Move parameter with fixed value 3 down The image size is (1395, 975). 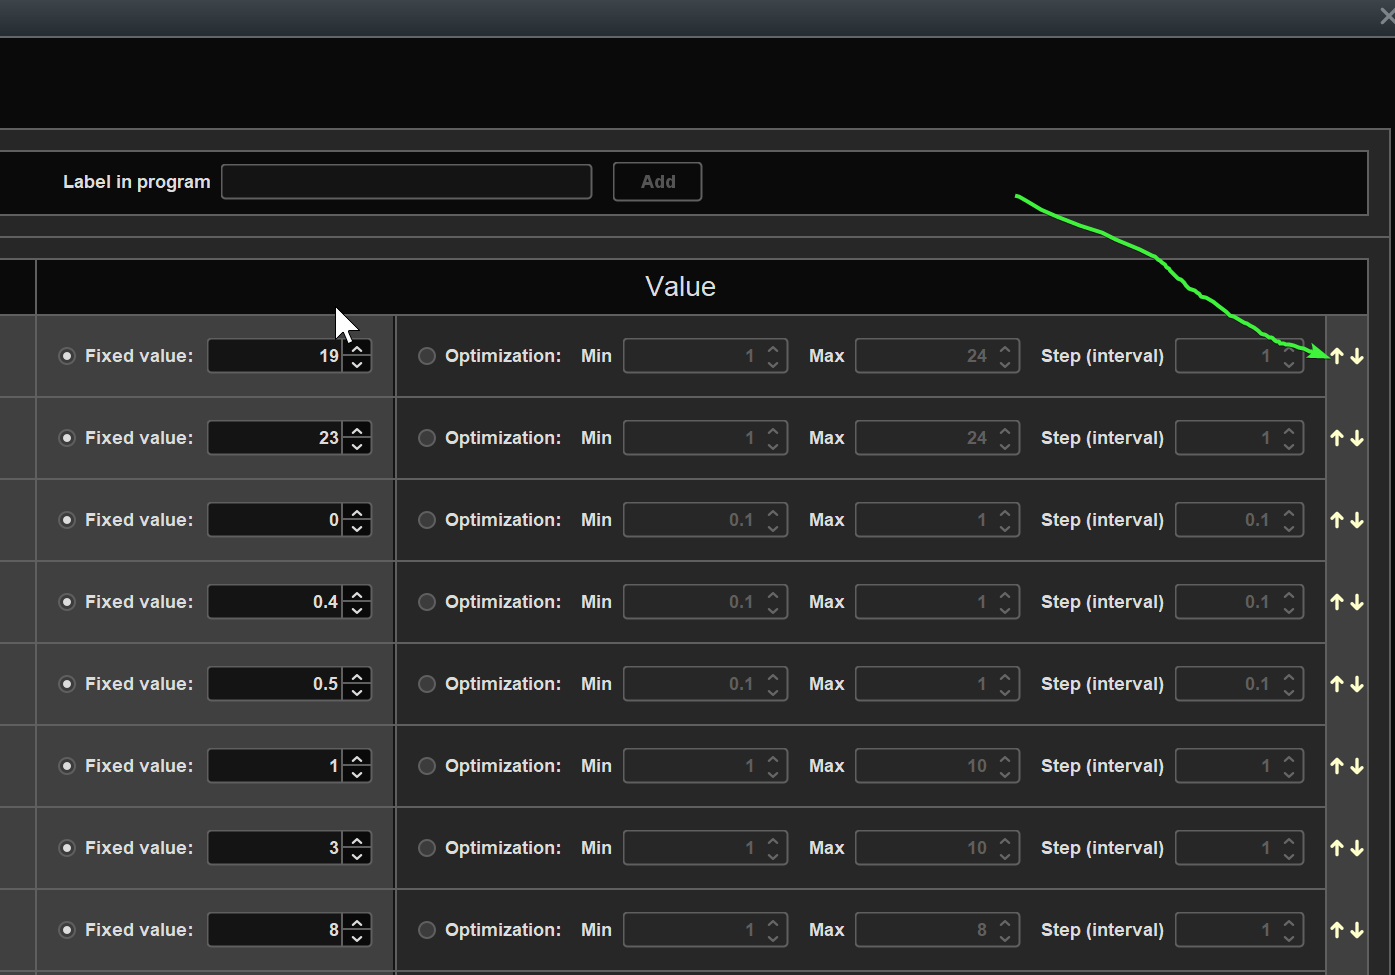coord(1357,848)
